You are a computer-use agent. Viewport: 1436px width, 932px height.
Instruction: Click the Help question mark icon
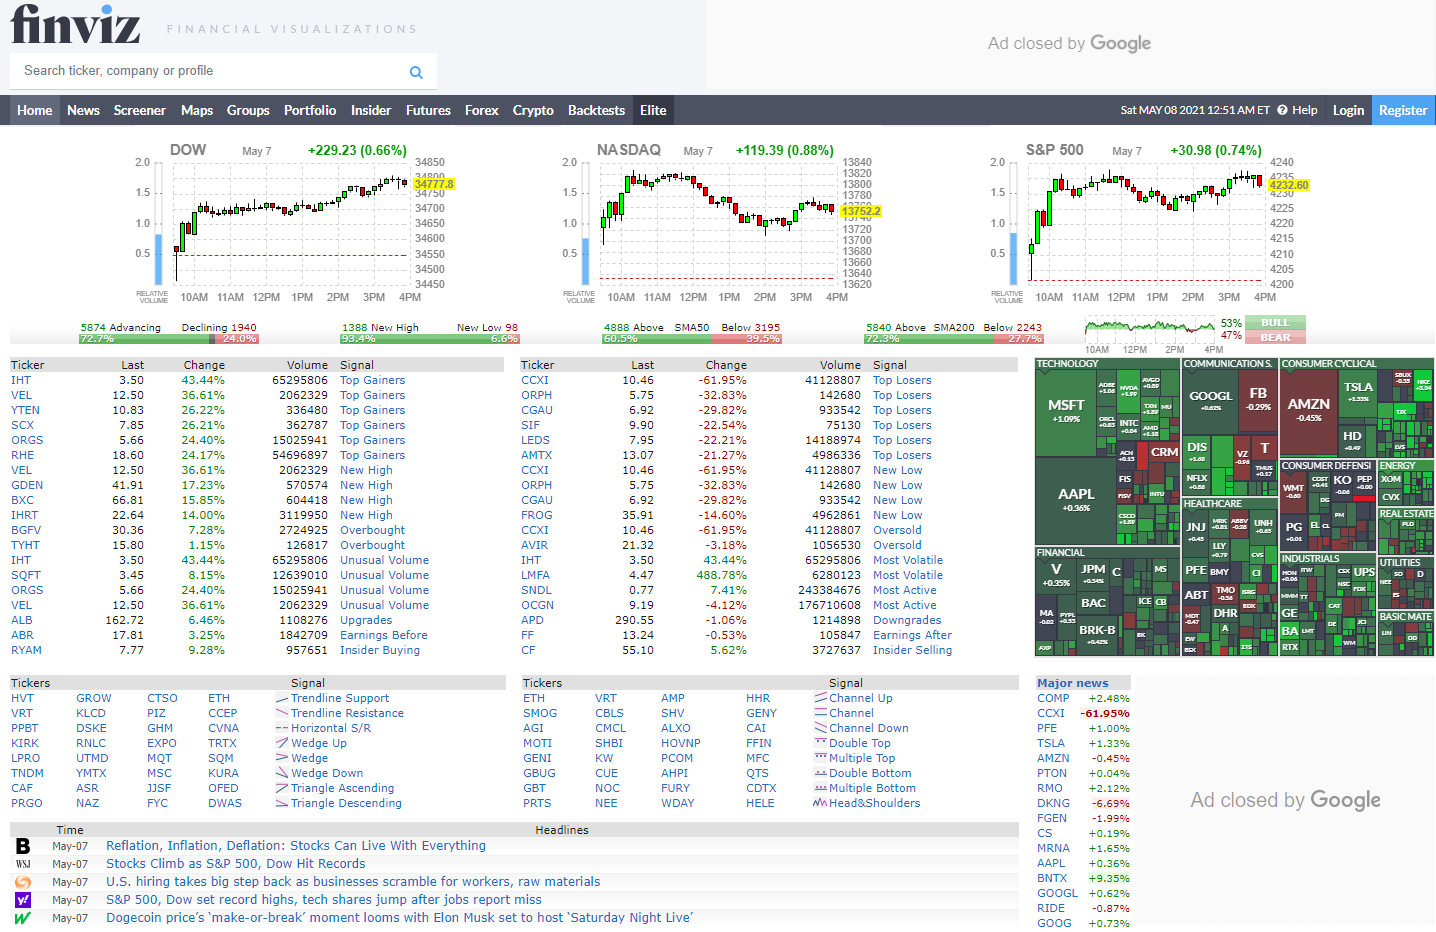tap(1282, 110)
